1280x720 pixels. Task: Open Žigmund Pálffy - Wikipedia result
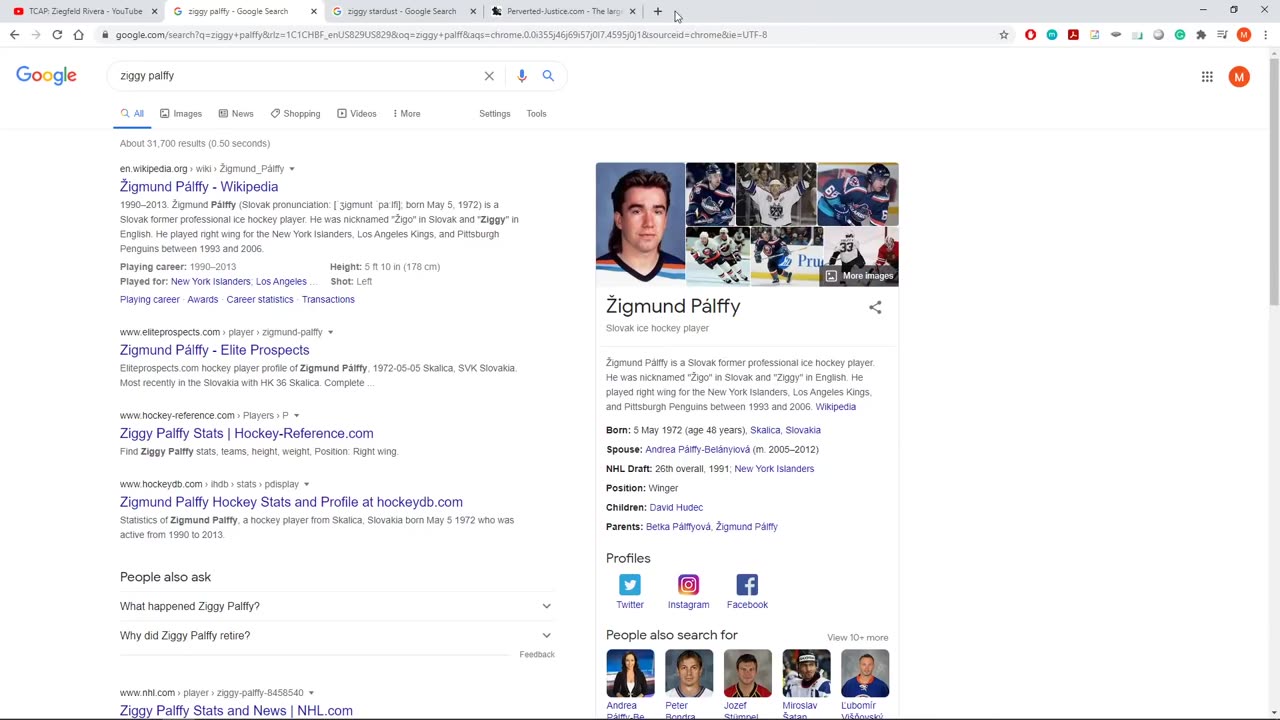[x=199, y=187]
